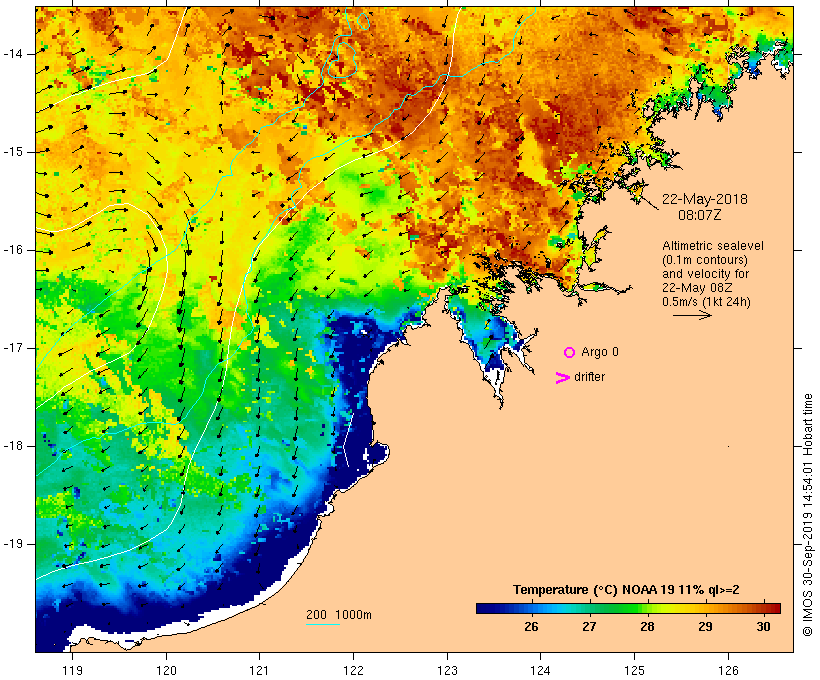This screenshot has height=680, width=820.
Task: Click the dark red end of temperature colorbar
Action: point(774,608)
